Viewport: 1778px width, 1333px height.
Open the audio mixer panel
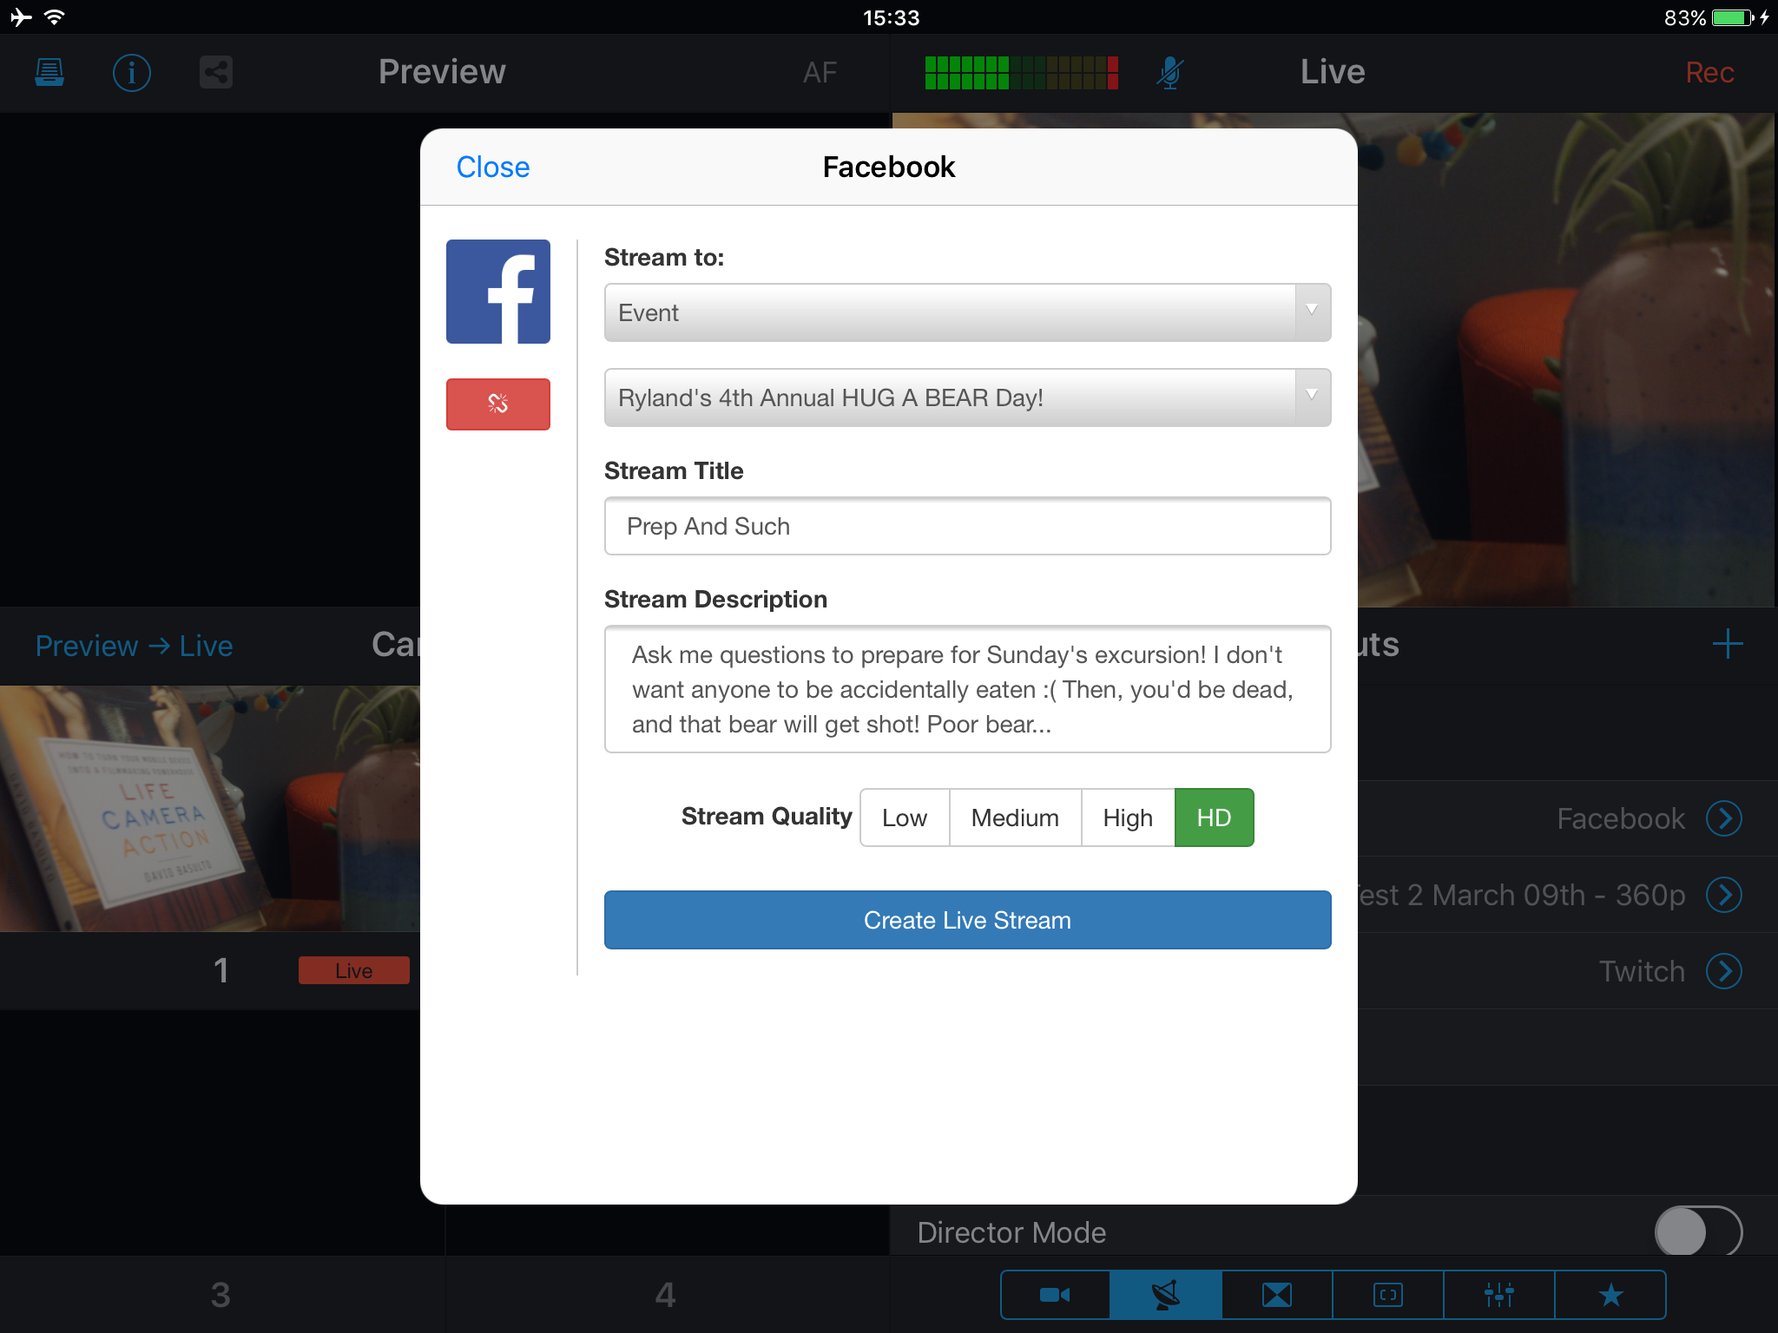[1499, 1294]
